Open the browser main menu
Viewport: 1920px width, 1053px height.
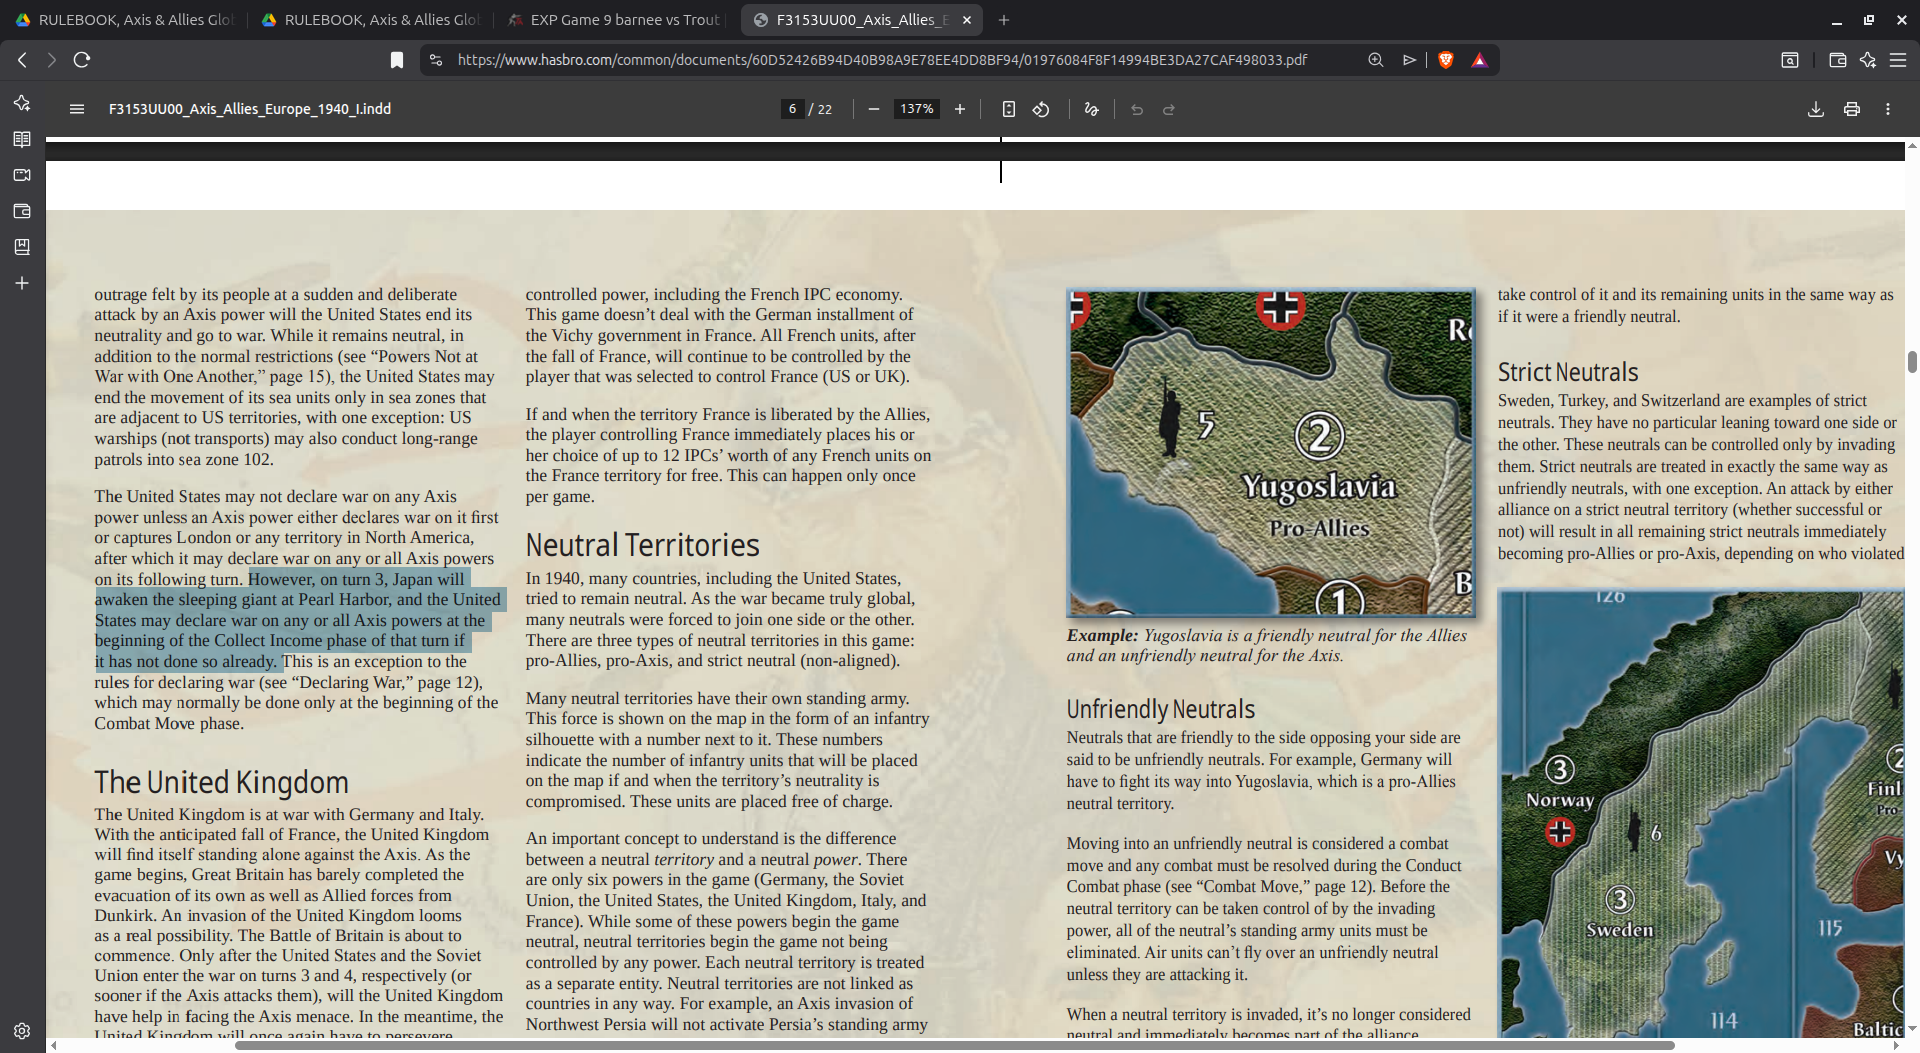click(1900, 60)
